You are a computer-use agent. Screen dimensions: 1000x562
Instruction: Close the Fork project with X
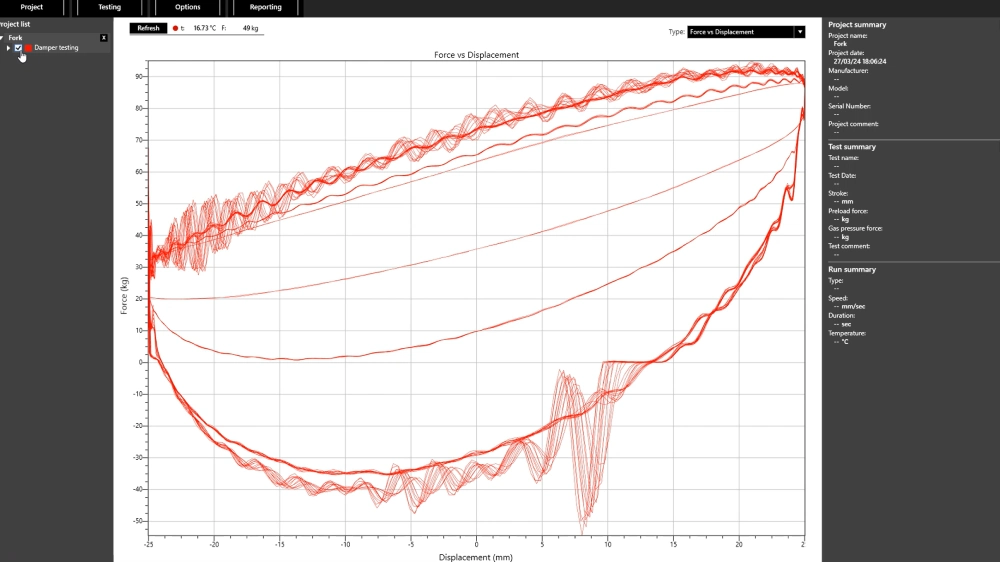tap(103, 38)
